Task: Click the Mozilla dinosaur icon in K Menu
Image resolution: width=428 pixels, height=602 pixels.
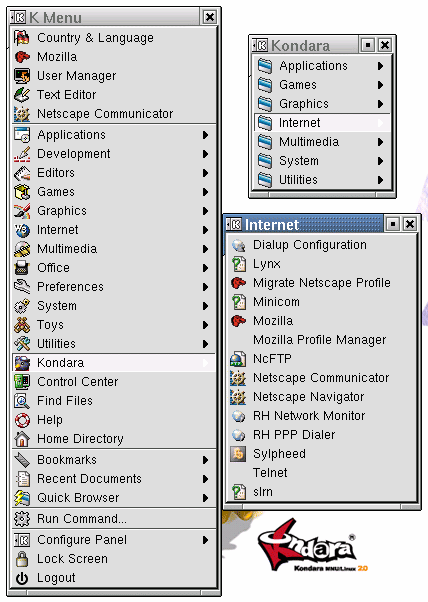Action: [x=22, y=57]
